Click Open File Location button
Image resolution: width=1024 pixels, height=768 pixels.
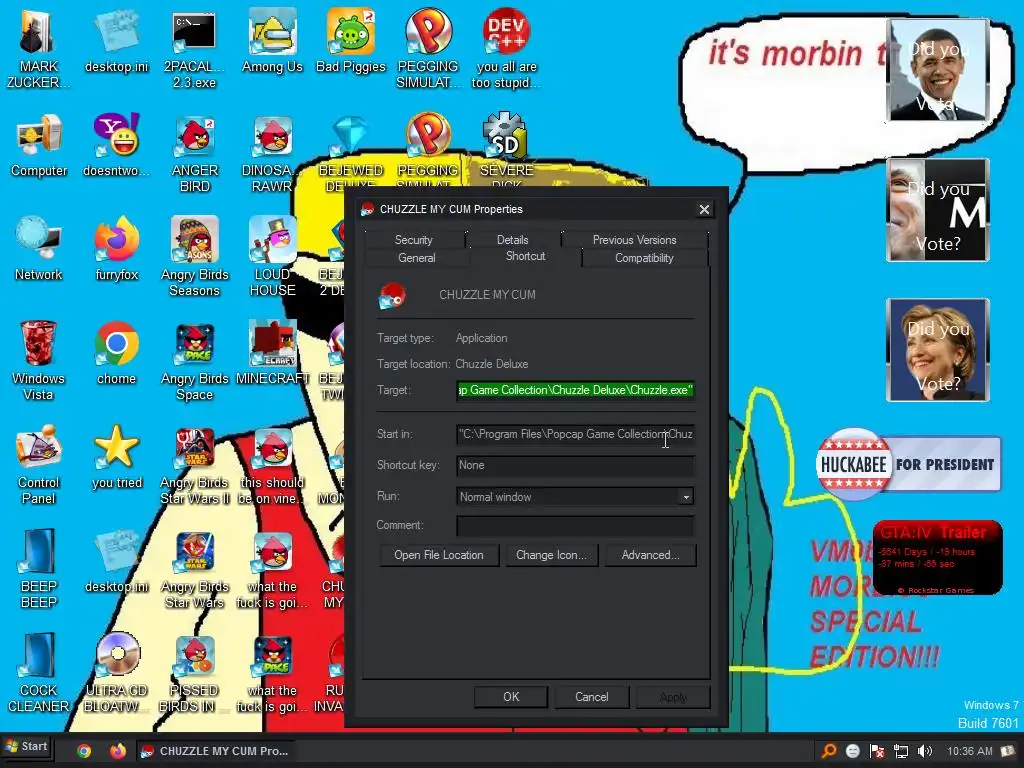(x=439, y=555)
